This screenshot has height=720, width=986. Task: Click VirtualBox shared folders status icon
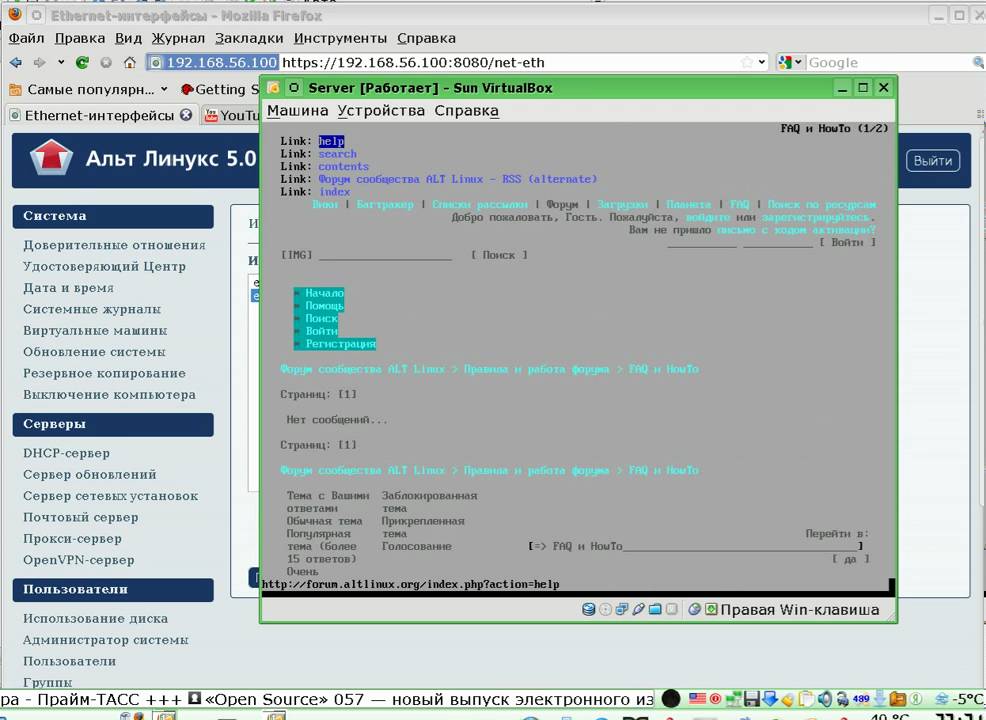point(655,609)
